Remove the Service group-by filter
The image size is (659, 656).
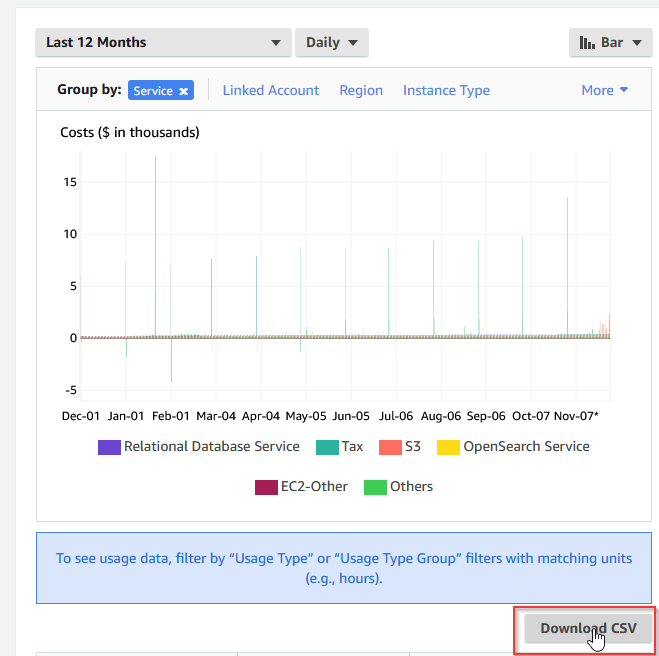tap(184, 91)
